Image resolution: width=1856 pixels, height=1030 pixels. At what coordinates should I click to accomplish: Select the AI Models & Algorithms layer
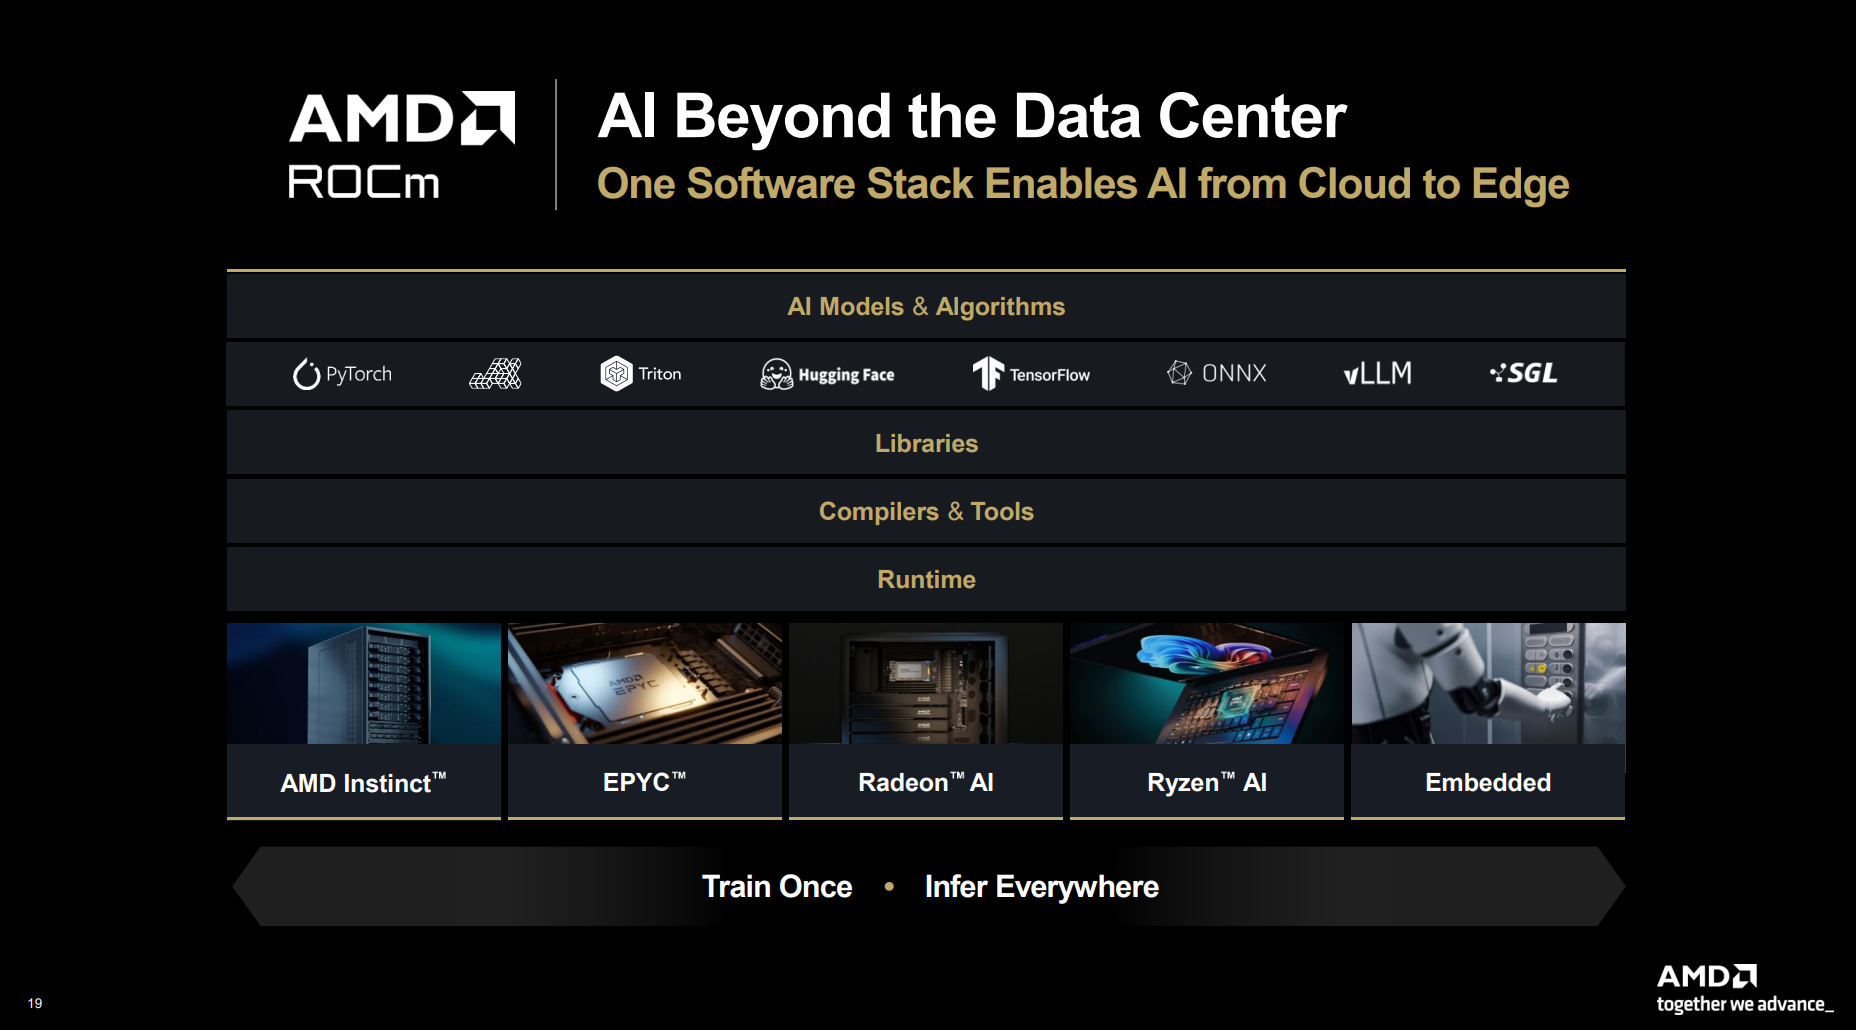coord(926,307)
